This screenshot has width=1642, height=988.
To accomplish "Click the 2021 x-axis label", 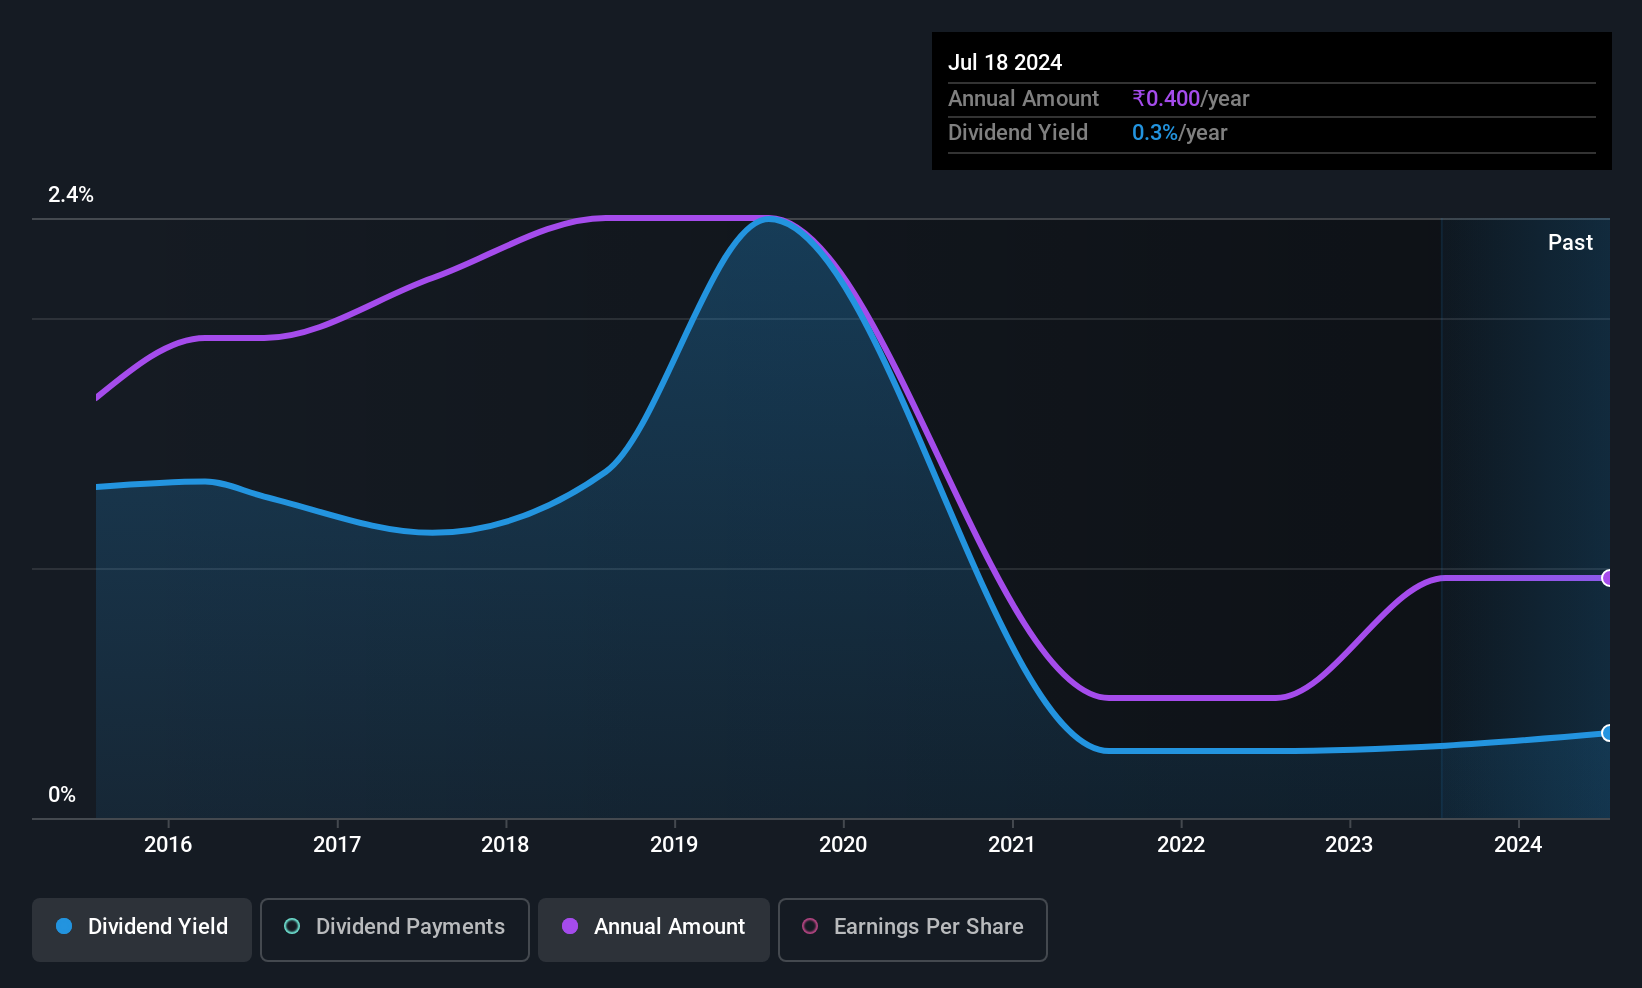I will (1012, 845).
